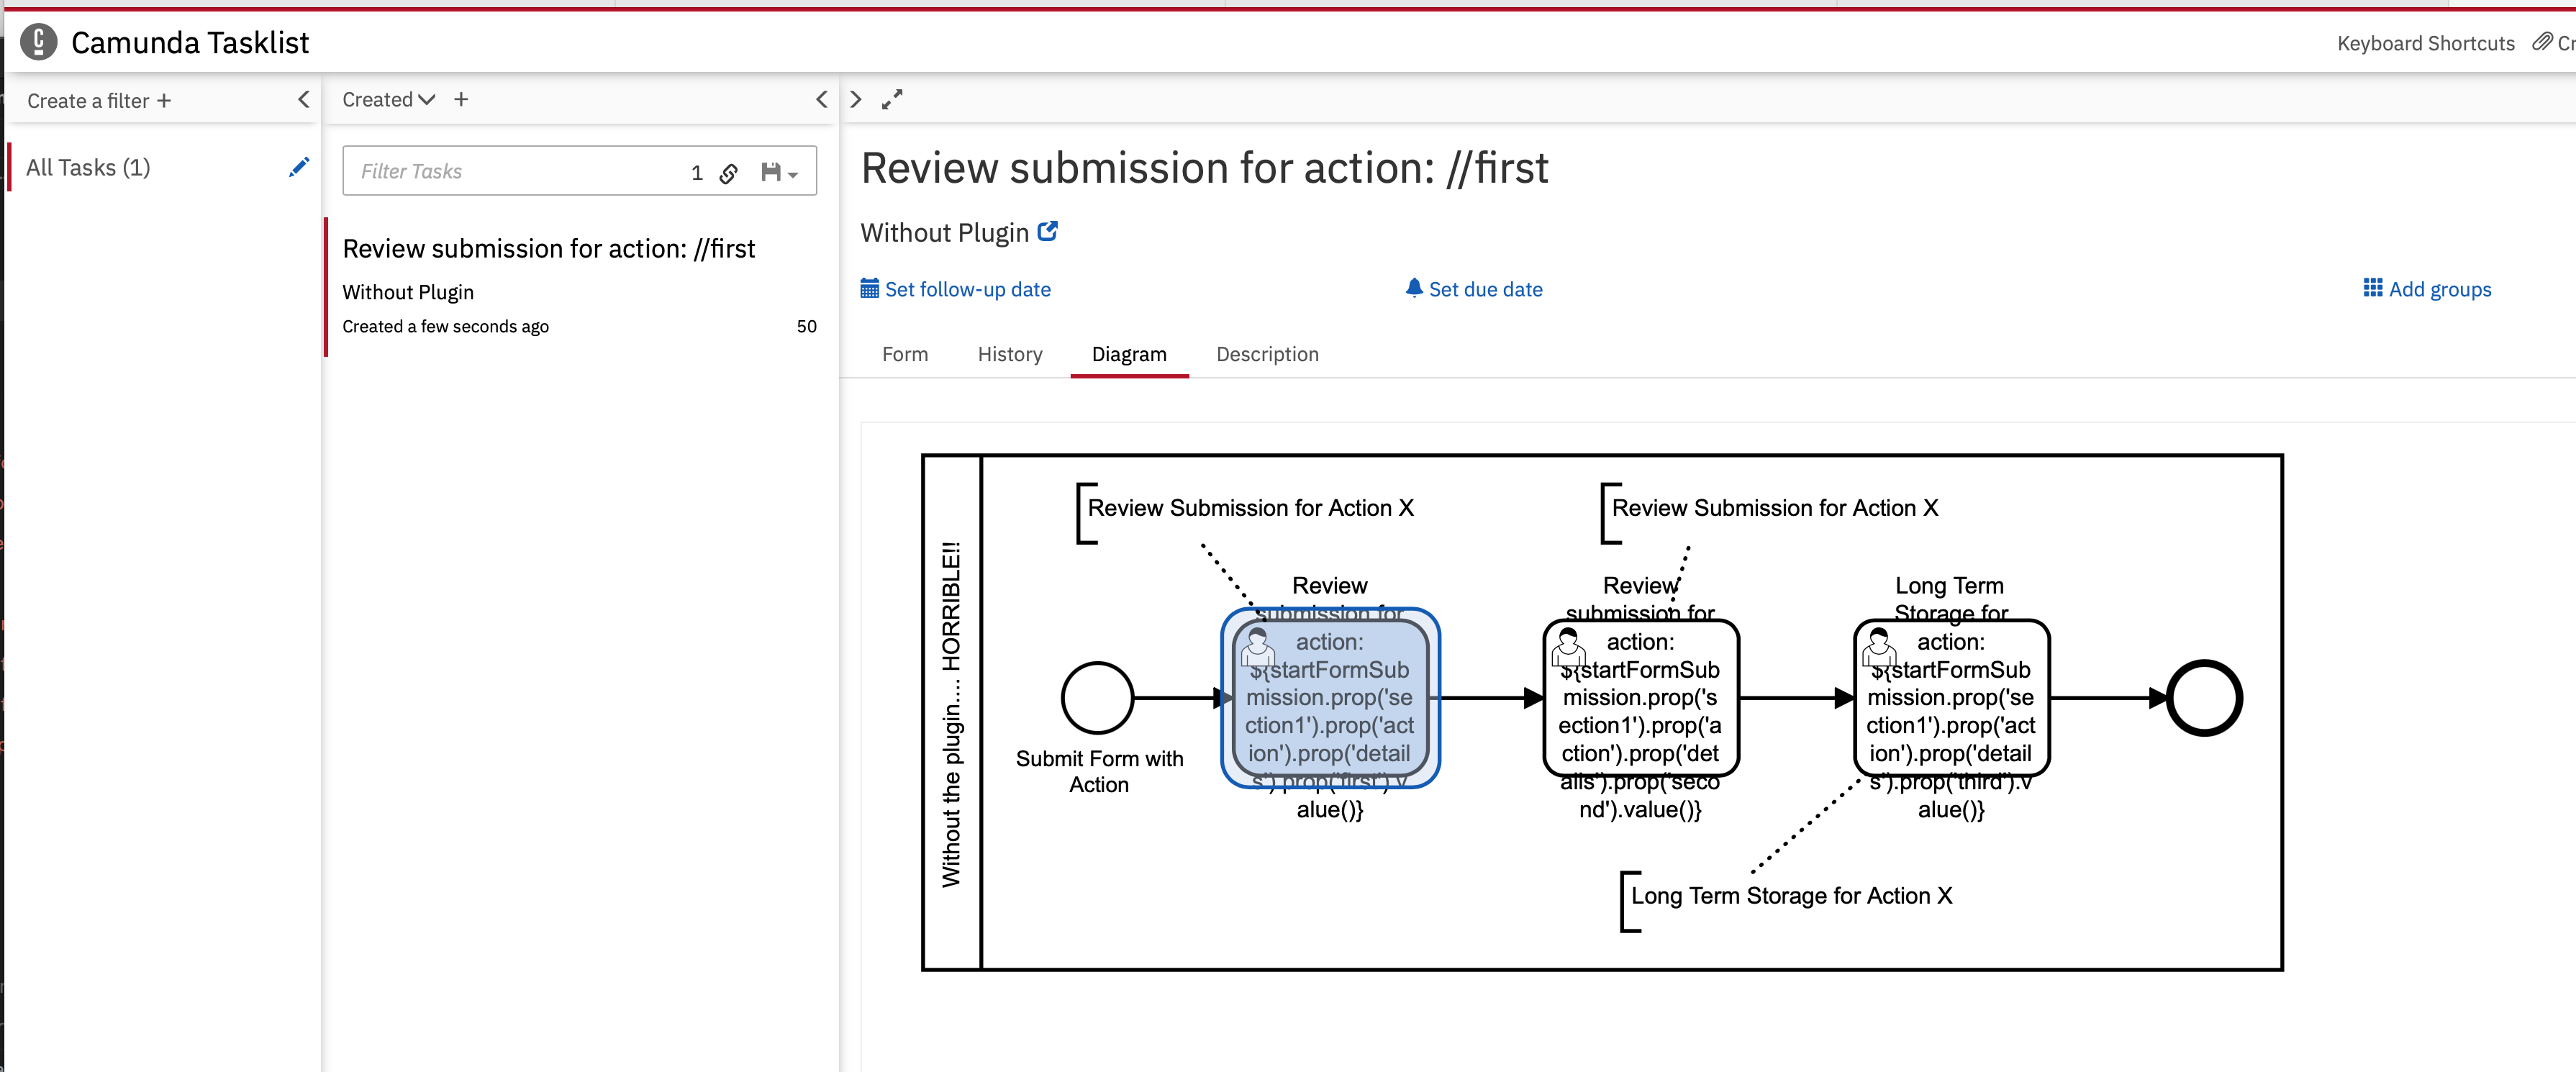2576x1072 pixels.
Task: Open the save filter floppy-disk dropdown
Action: pyautogui.click(x=779, y=172)
